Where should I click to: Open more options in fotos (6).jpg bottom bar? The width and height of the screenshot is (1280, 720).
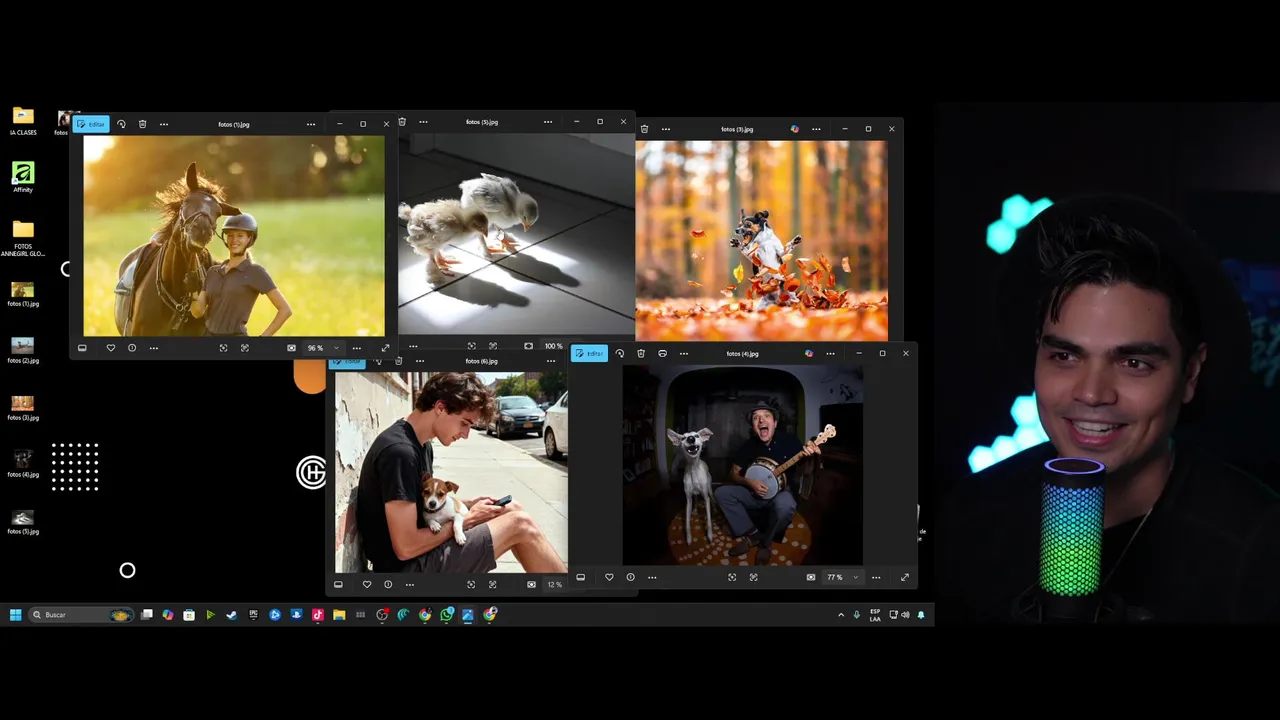point(409,584)
